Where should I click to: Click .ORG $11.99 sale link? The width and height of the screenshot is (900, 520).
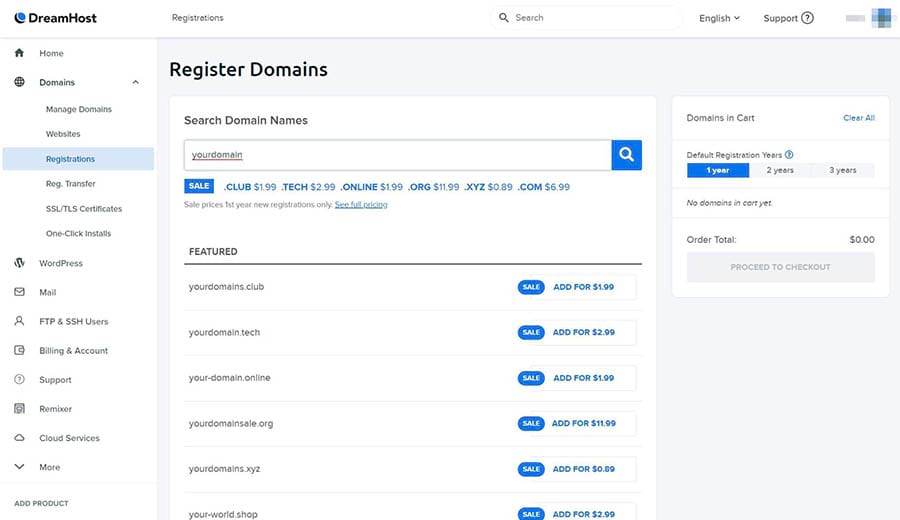(x=433, y=187)
